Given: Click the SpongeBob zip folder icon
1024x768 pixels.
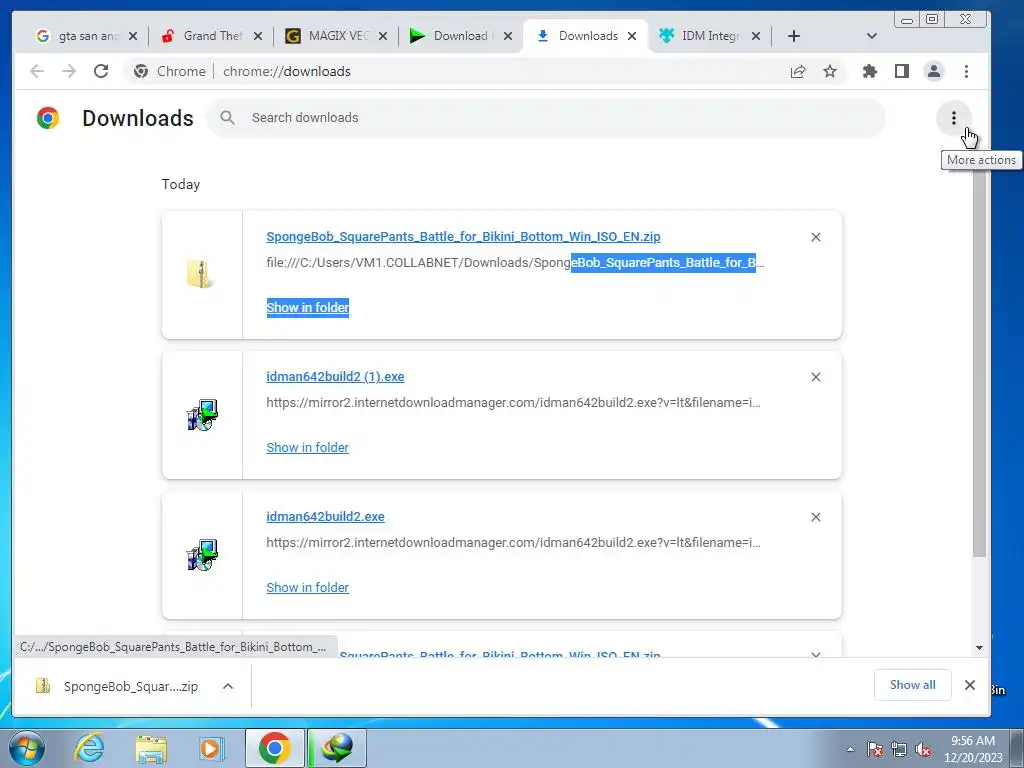Looking at the screenshot, I should pyautogui.click(x=200, y=274).
